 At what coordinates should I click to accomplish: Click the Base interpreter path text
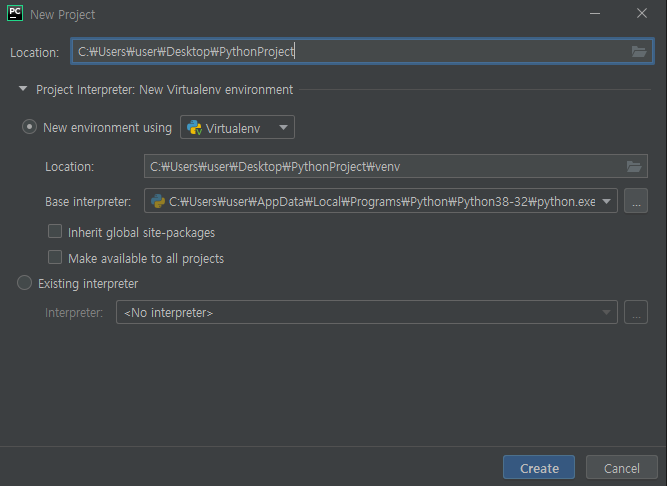[x=382, y=201]
